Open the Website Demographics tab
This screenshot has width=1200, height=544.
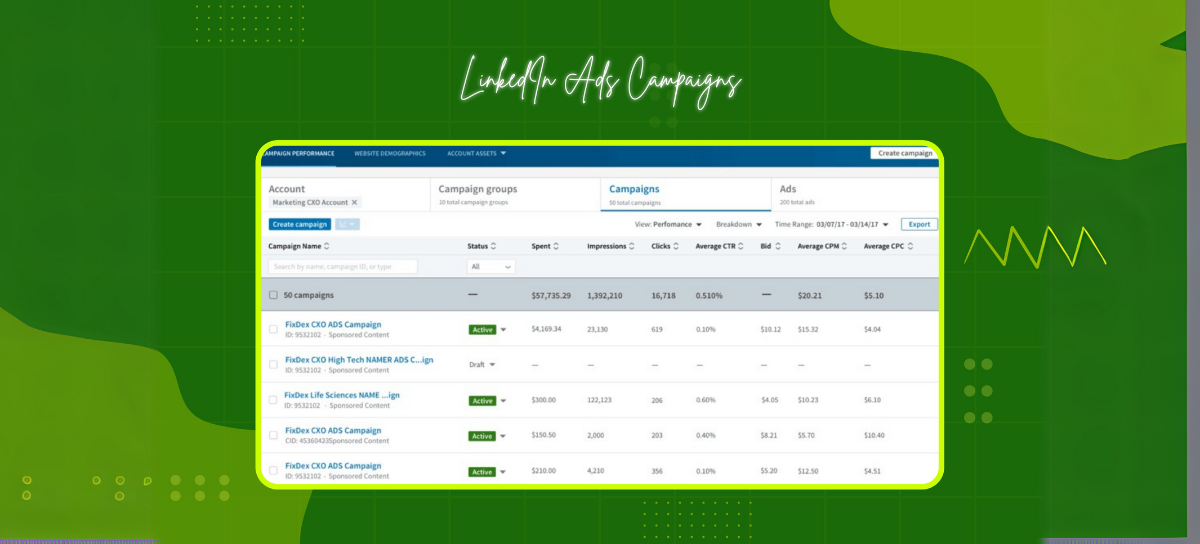coord(390,153)
